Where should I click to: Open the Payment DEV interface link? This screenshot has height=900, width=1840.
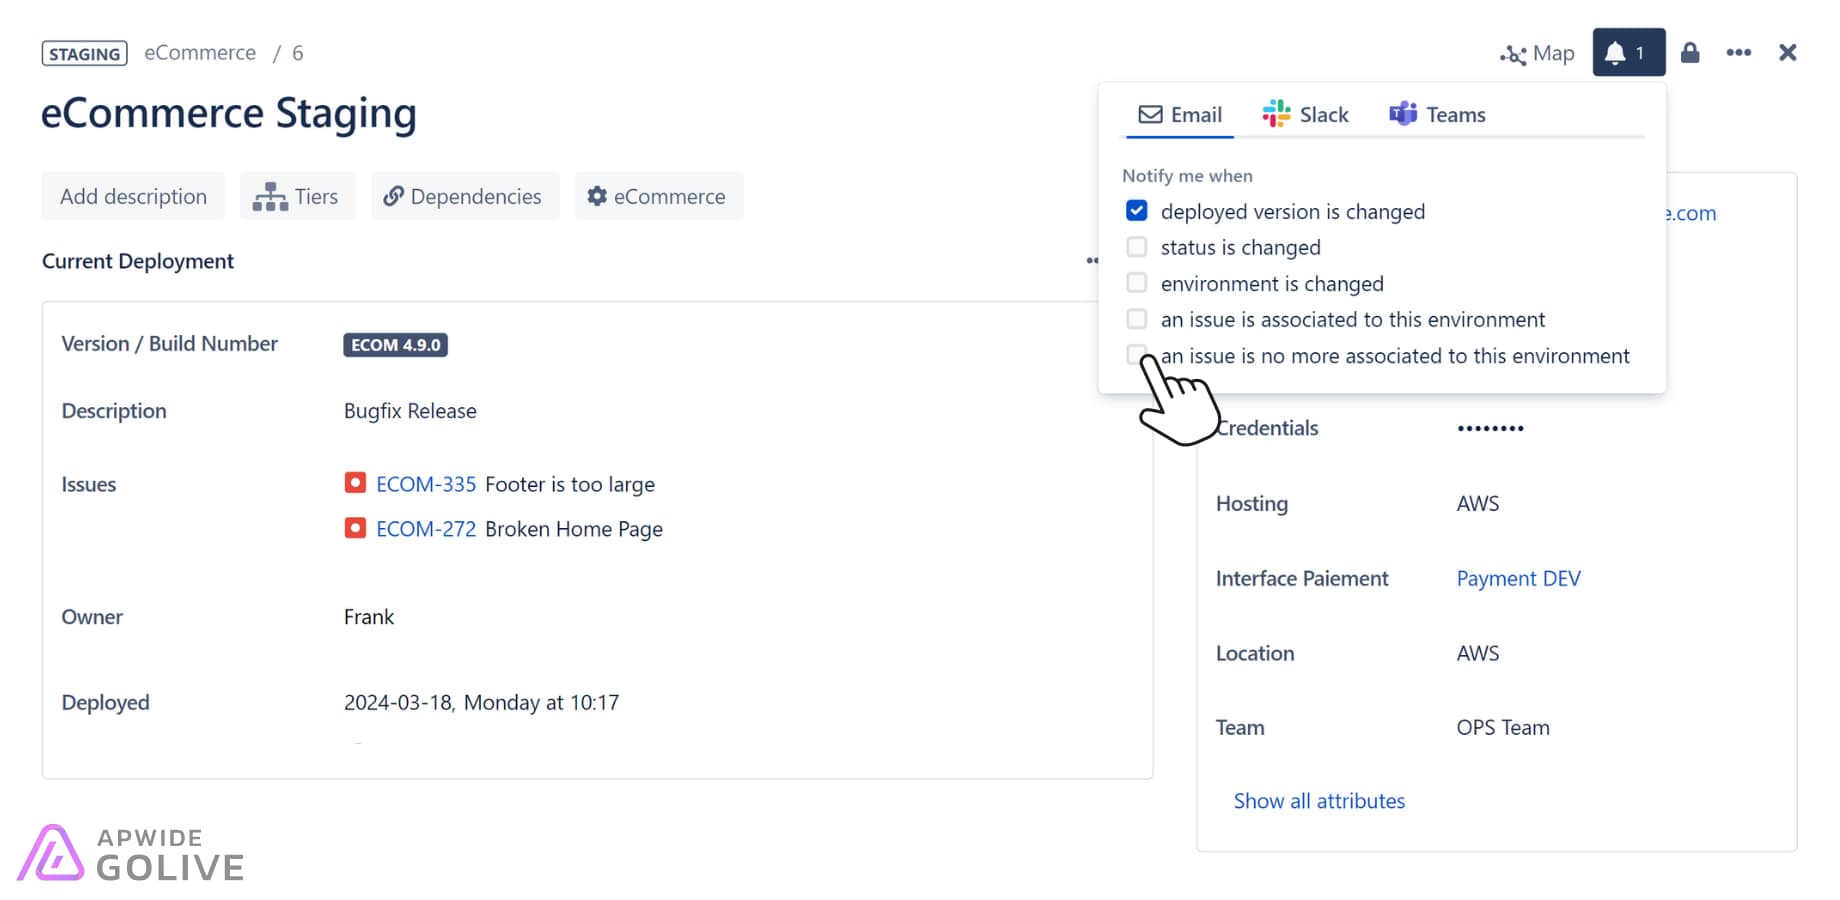1518,578
